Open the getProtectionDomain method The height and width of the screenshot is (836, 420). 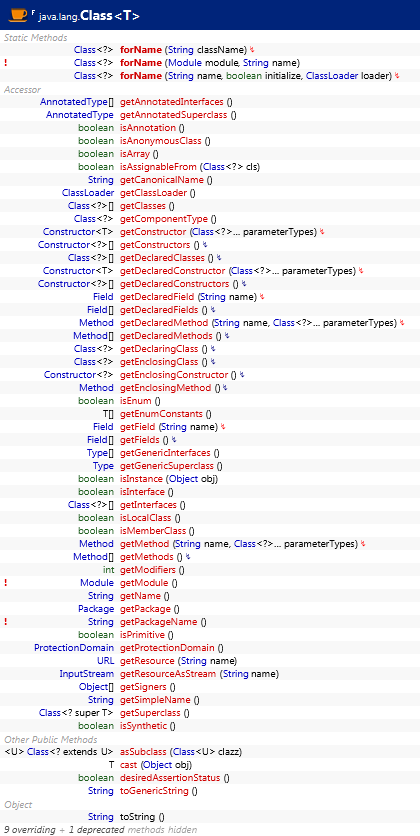coord(167,648)
